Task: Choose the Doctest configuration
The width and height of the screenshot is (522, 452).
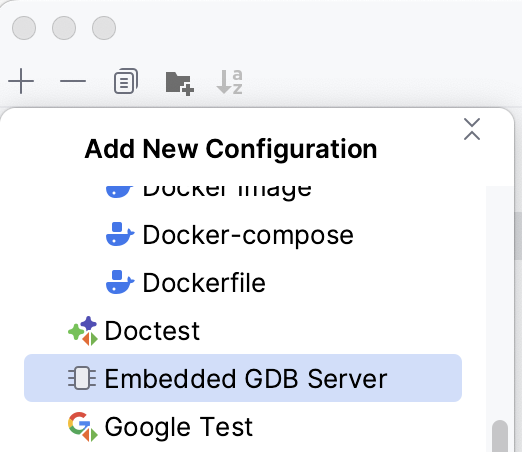Action: [243, 330]
